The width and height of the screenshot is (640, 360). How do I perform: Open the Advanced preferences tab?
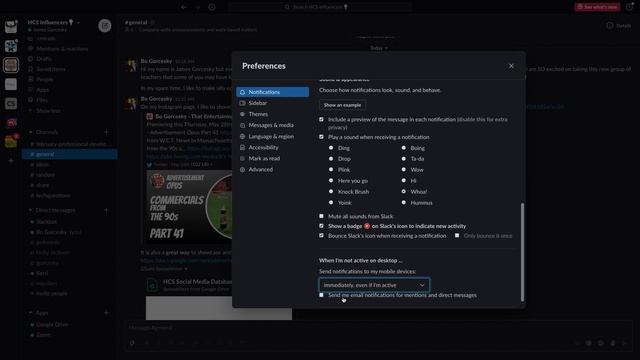pos(272,169)
